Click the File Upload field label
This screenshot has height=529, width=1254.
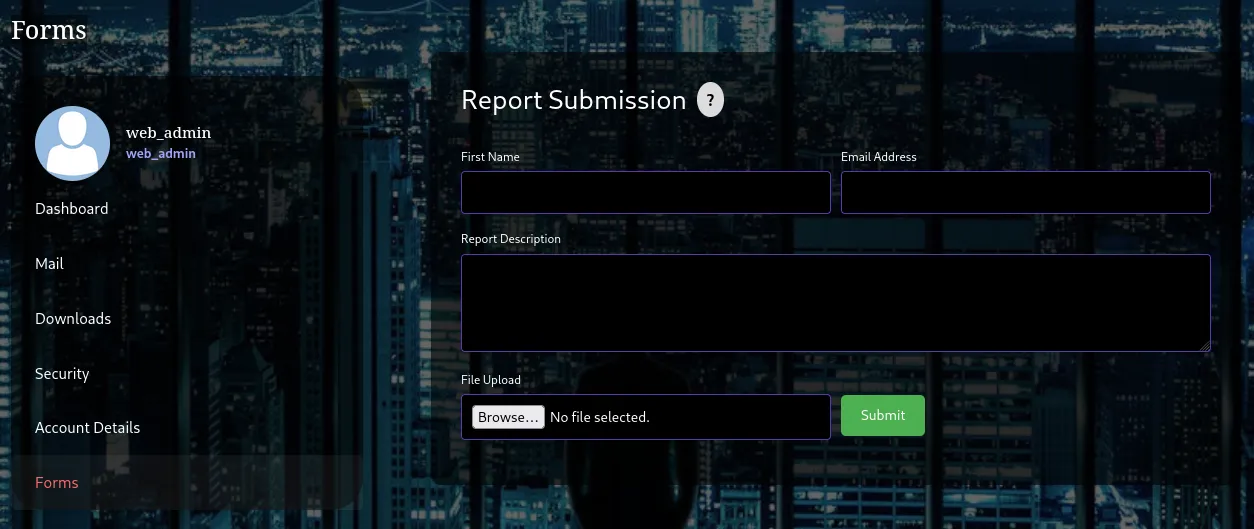(x=490, y=380)
